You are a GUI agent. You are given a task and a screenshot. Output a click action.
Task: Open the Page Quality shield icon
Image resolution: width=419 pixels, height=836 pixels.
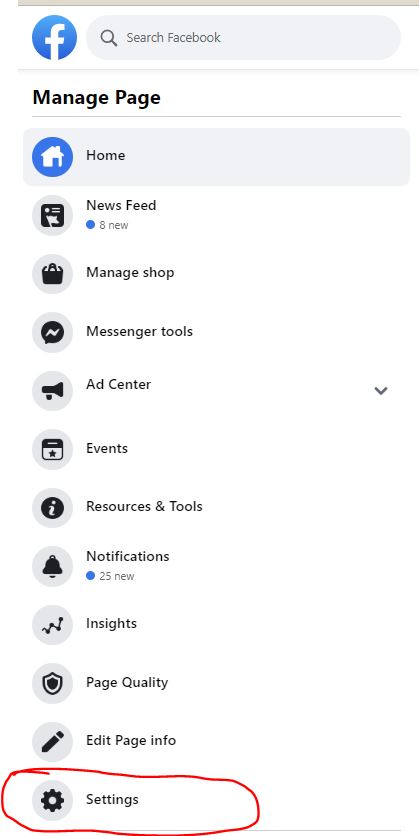click(52, 683)
